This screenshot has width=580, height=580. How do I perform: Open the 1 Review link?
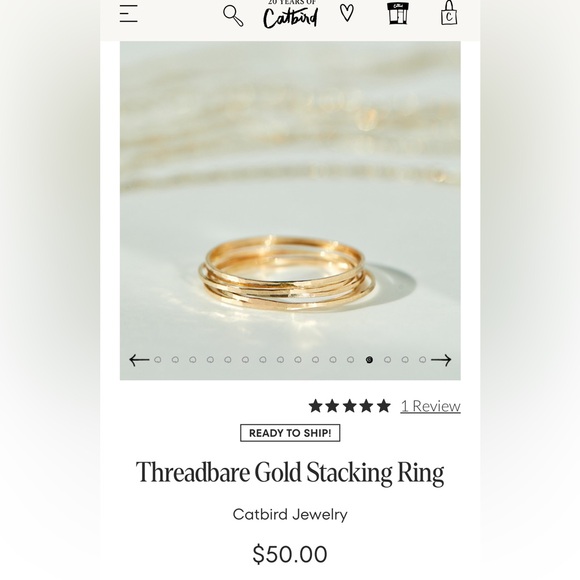pyautogui.click(x=431, y=406)
